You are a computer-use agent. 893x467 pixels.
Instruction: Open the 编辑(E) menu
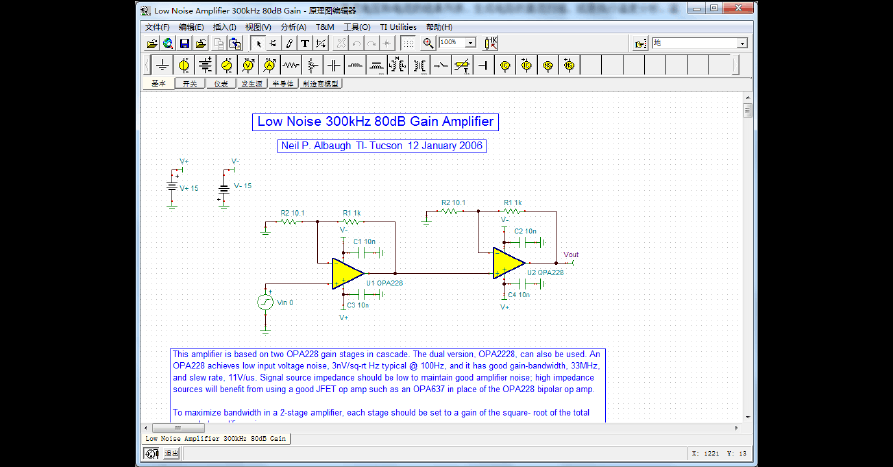[191, 27]
